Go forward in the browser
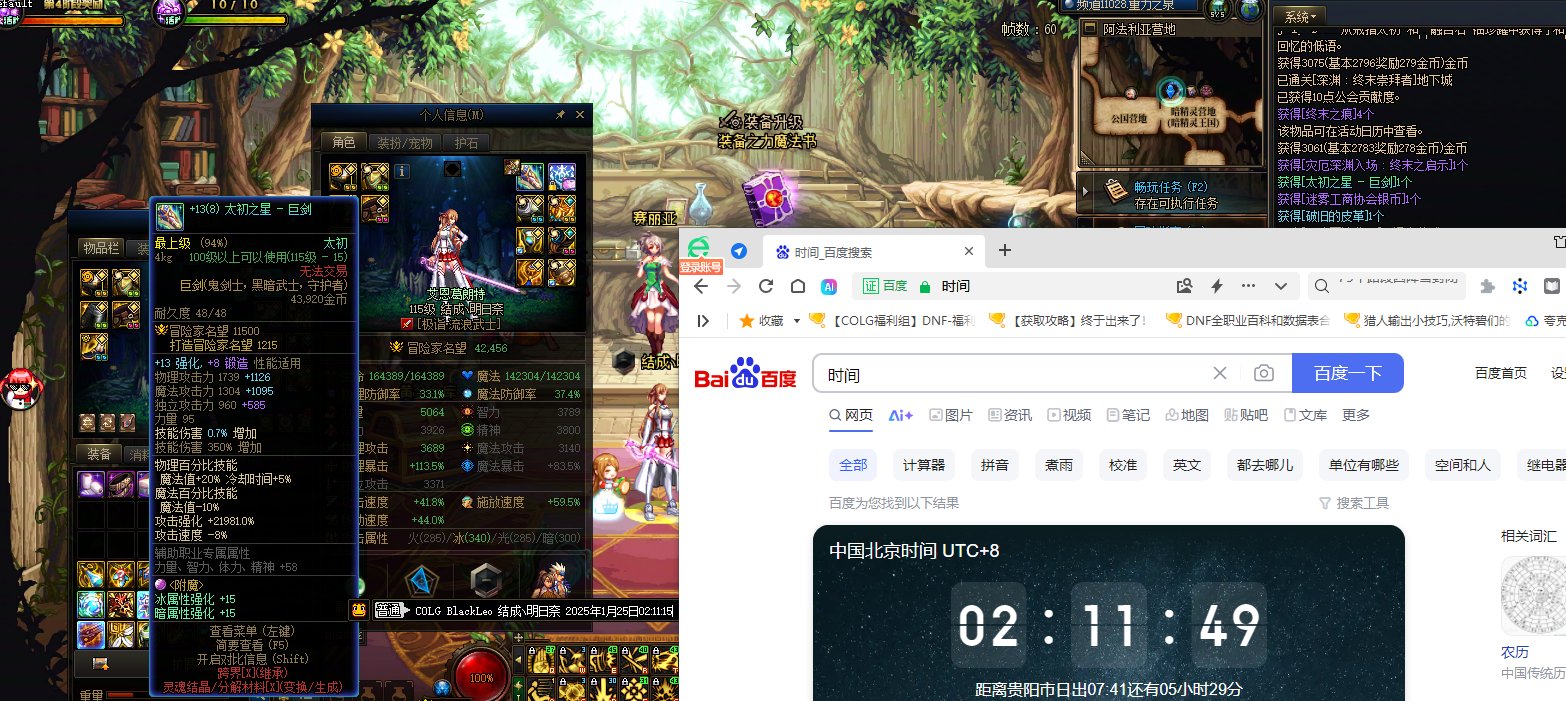 click(x=734, y=286)
